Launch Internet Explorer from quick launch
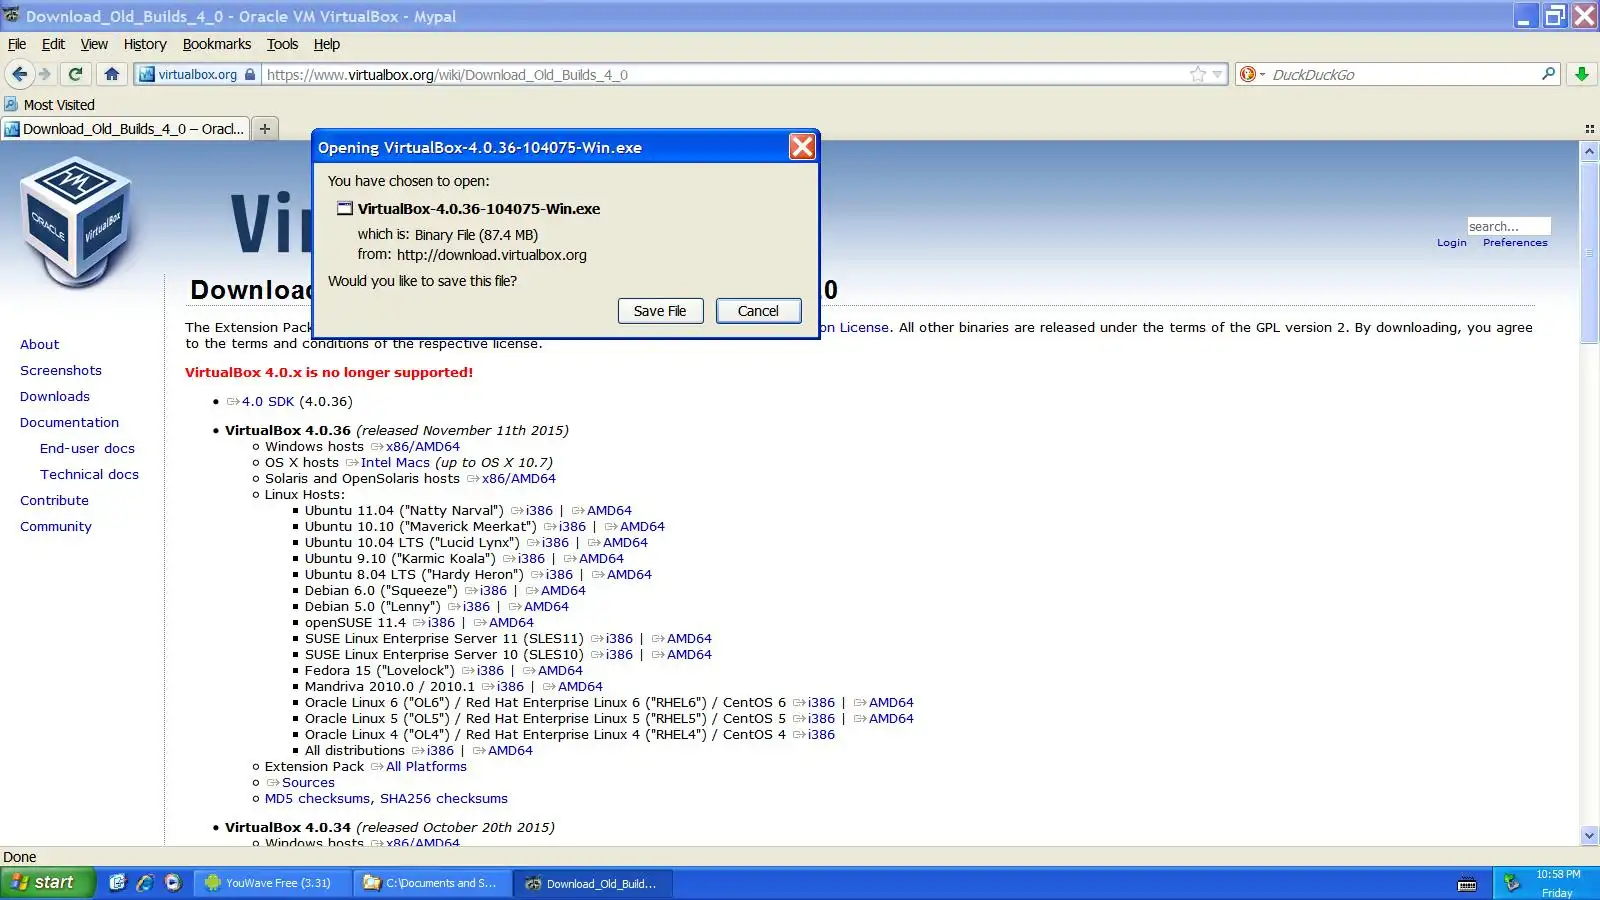Image resolution: width=1600 pixels, height=900 pixels. point(145,883)
